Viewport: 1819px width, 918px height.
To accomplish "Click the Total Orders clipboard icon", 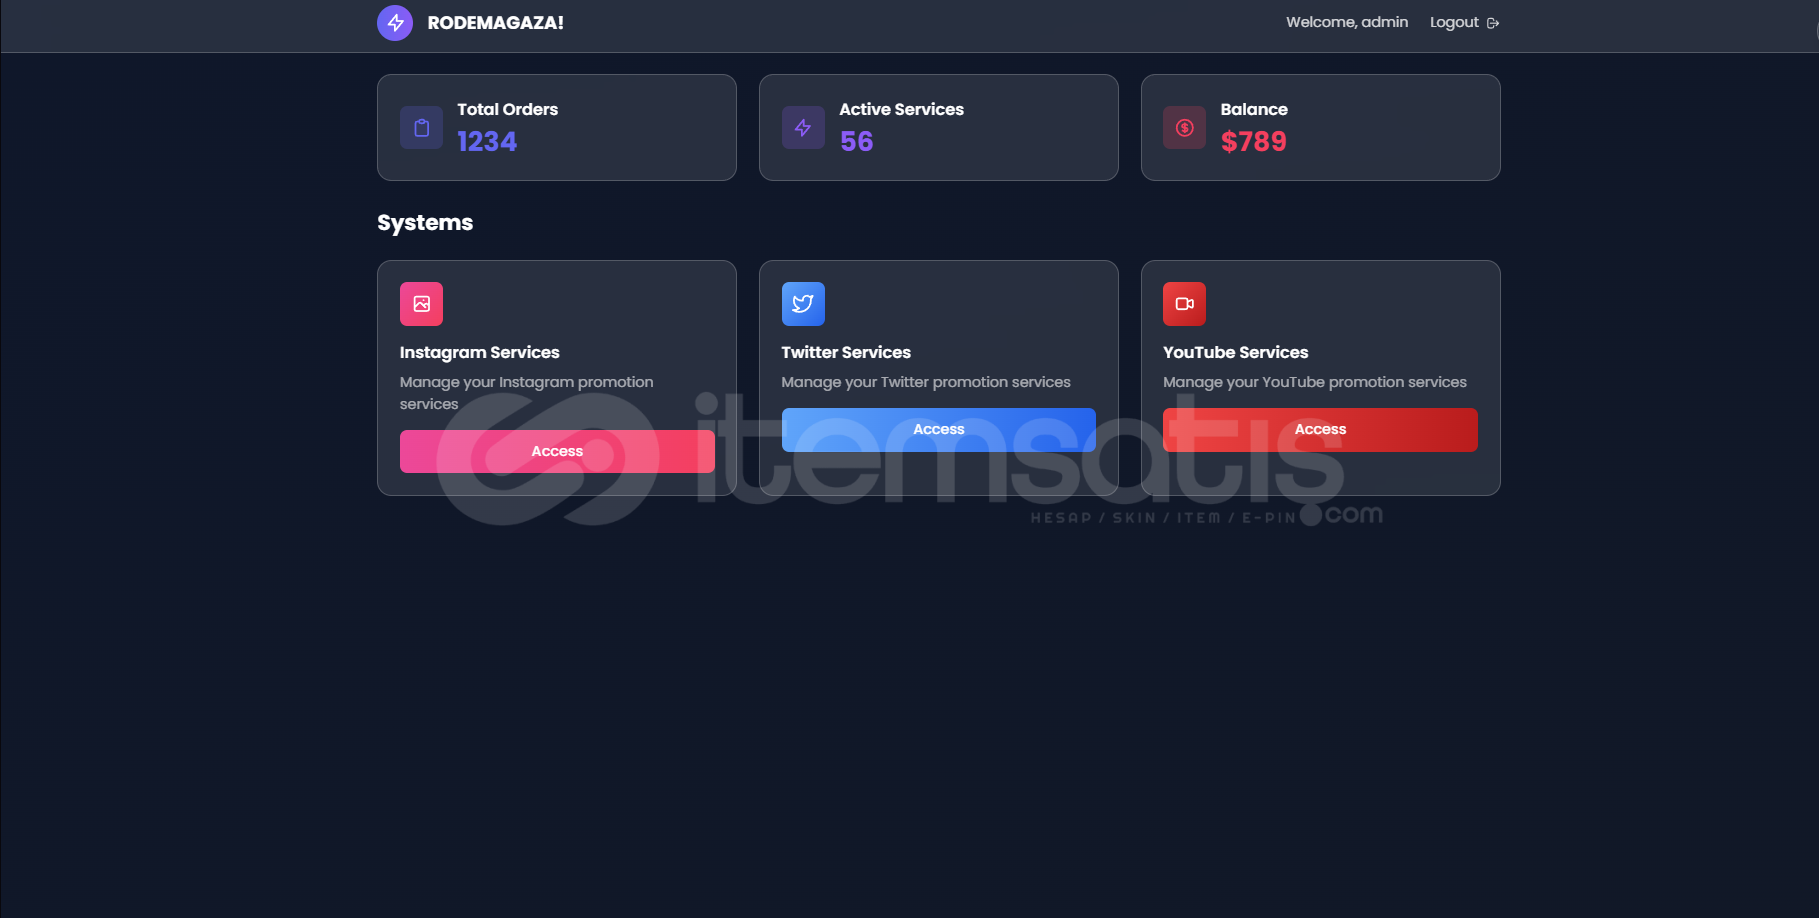I will click(421, 128).
